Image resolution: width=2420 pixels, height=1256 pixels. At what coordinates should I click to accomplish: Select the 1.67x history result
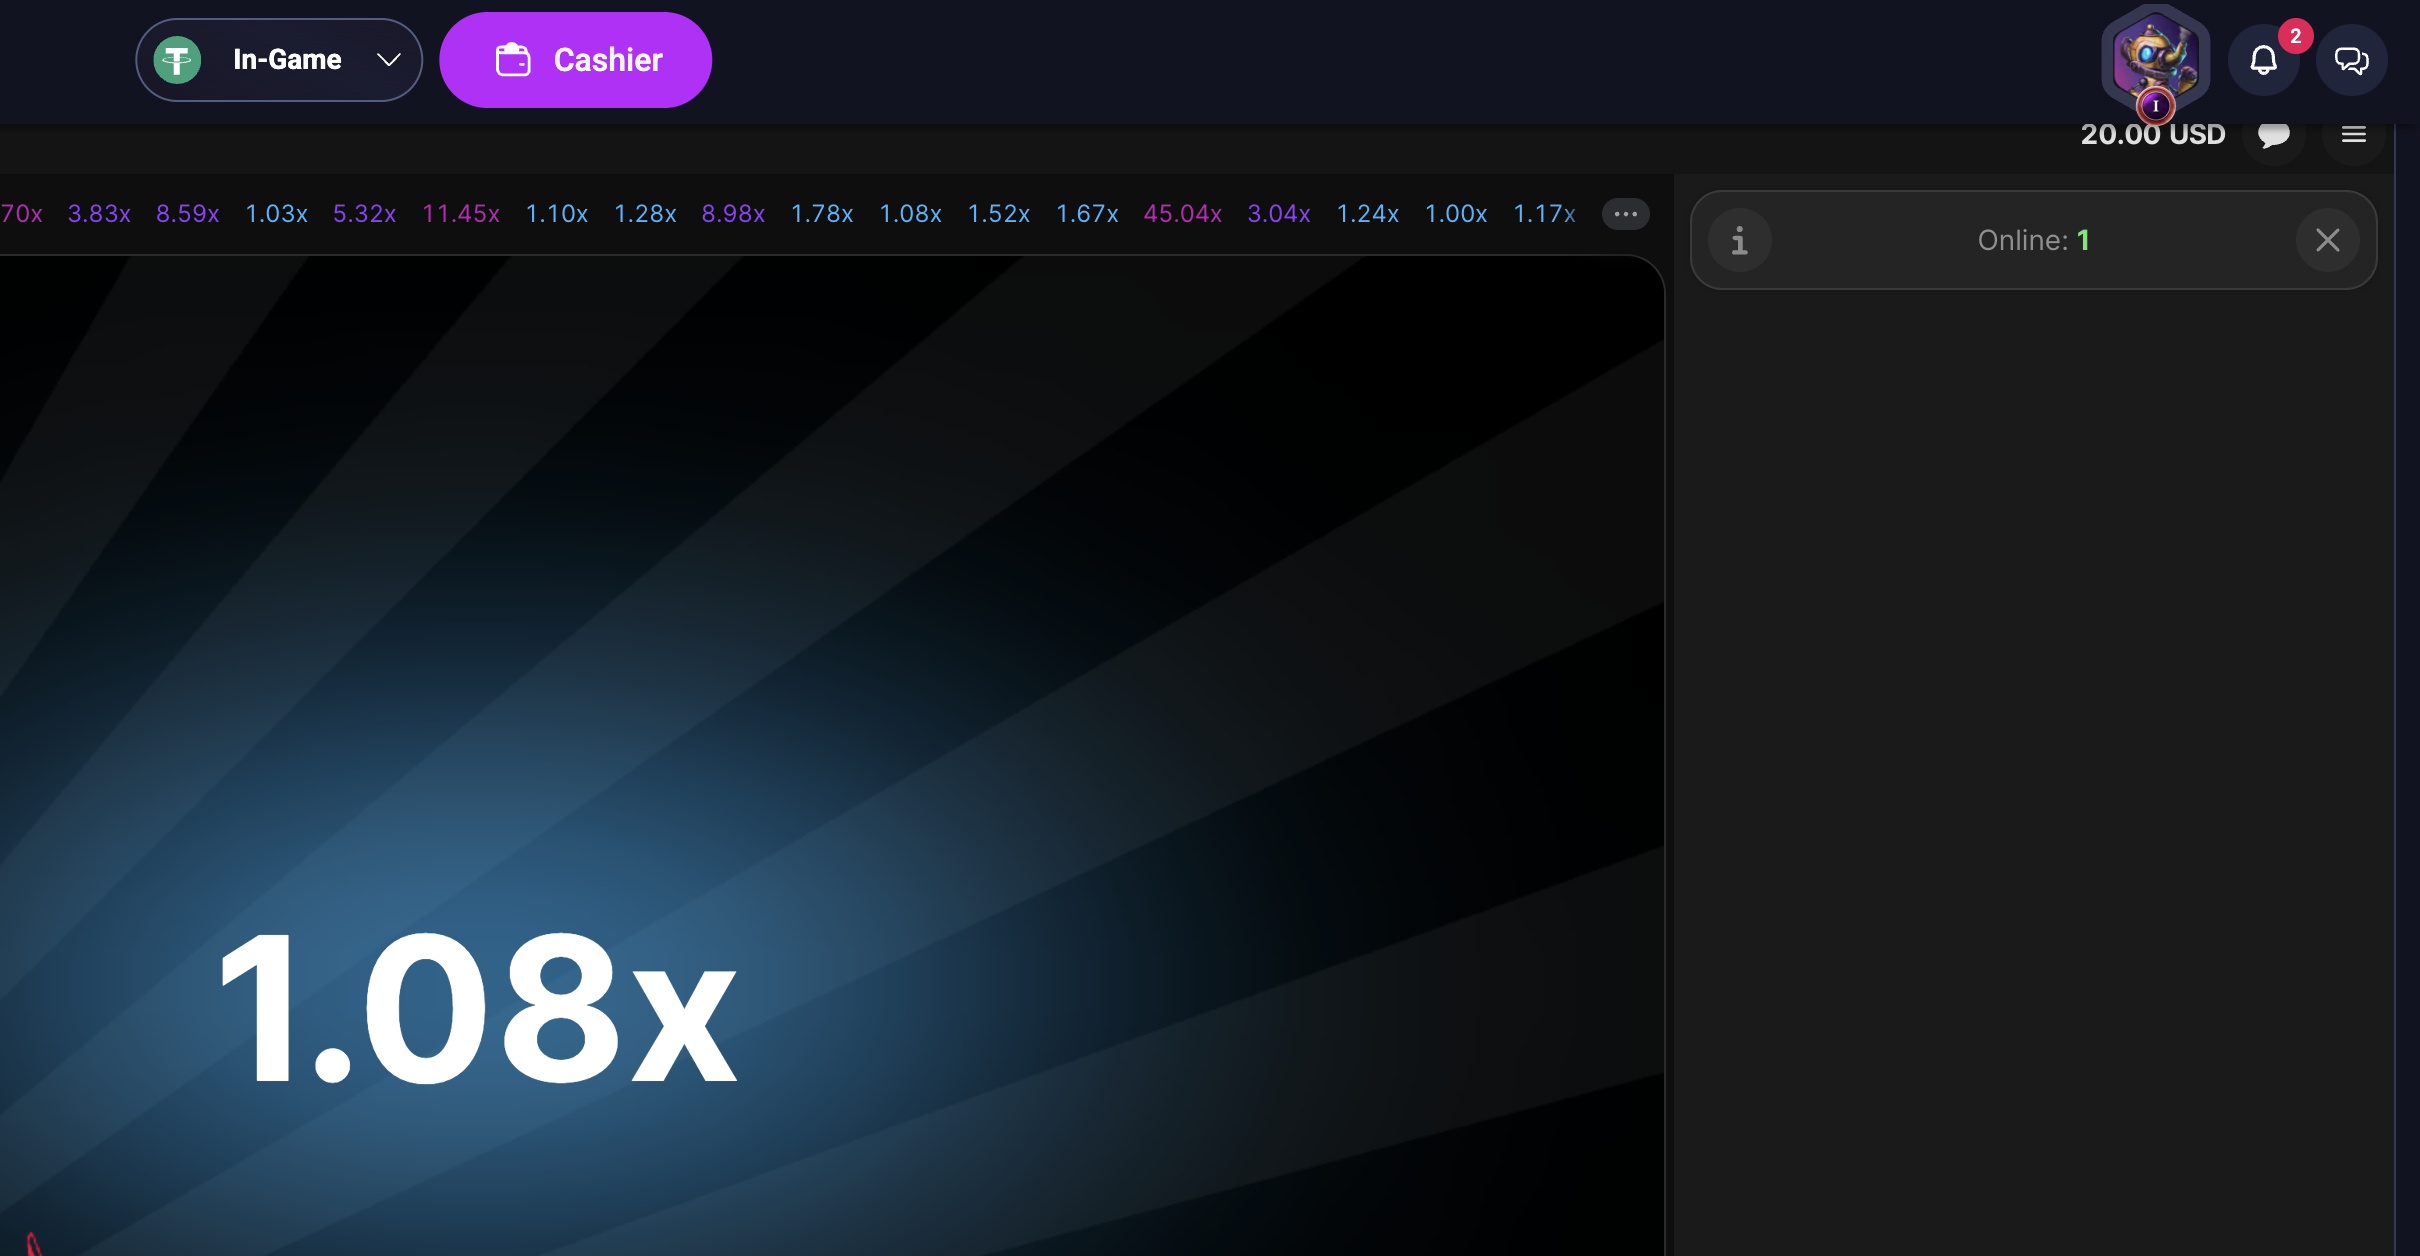click(1087, 214)
